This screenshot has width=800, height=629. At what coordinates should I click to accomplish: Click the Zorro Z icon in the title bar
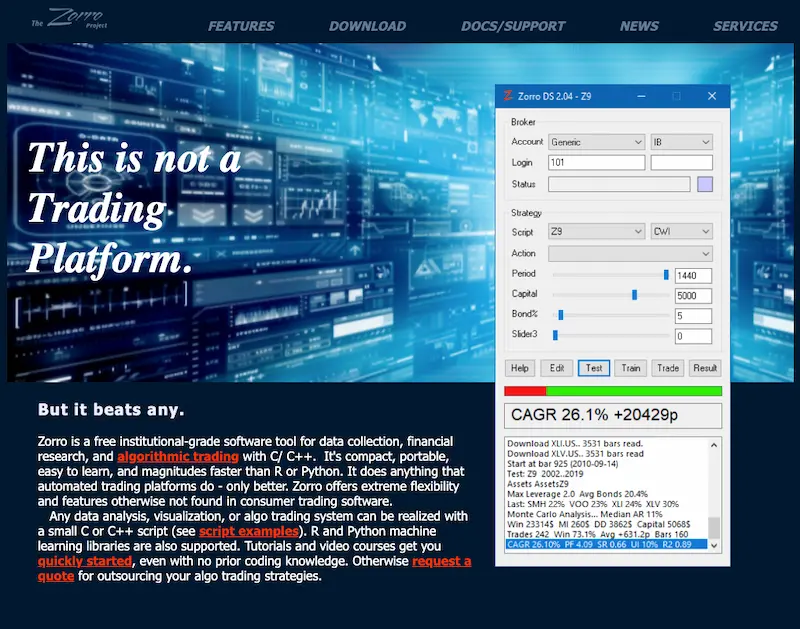pos(510,96)
